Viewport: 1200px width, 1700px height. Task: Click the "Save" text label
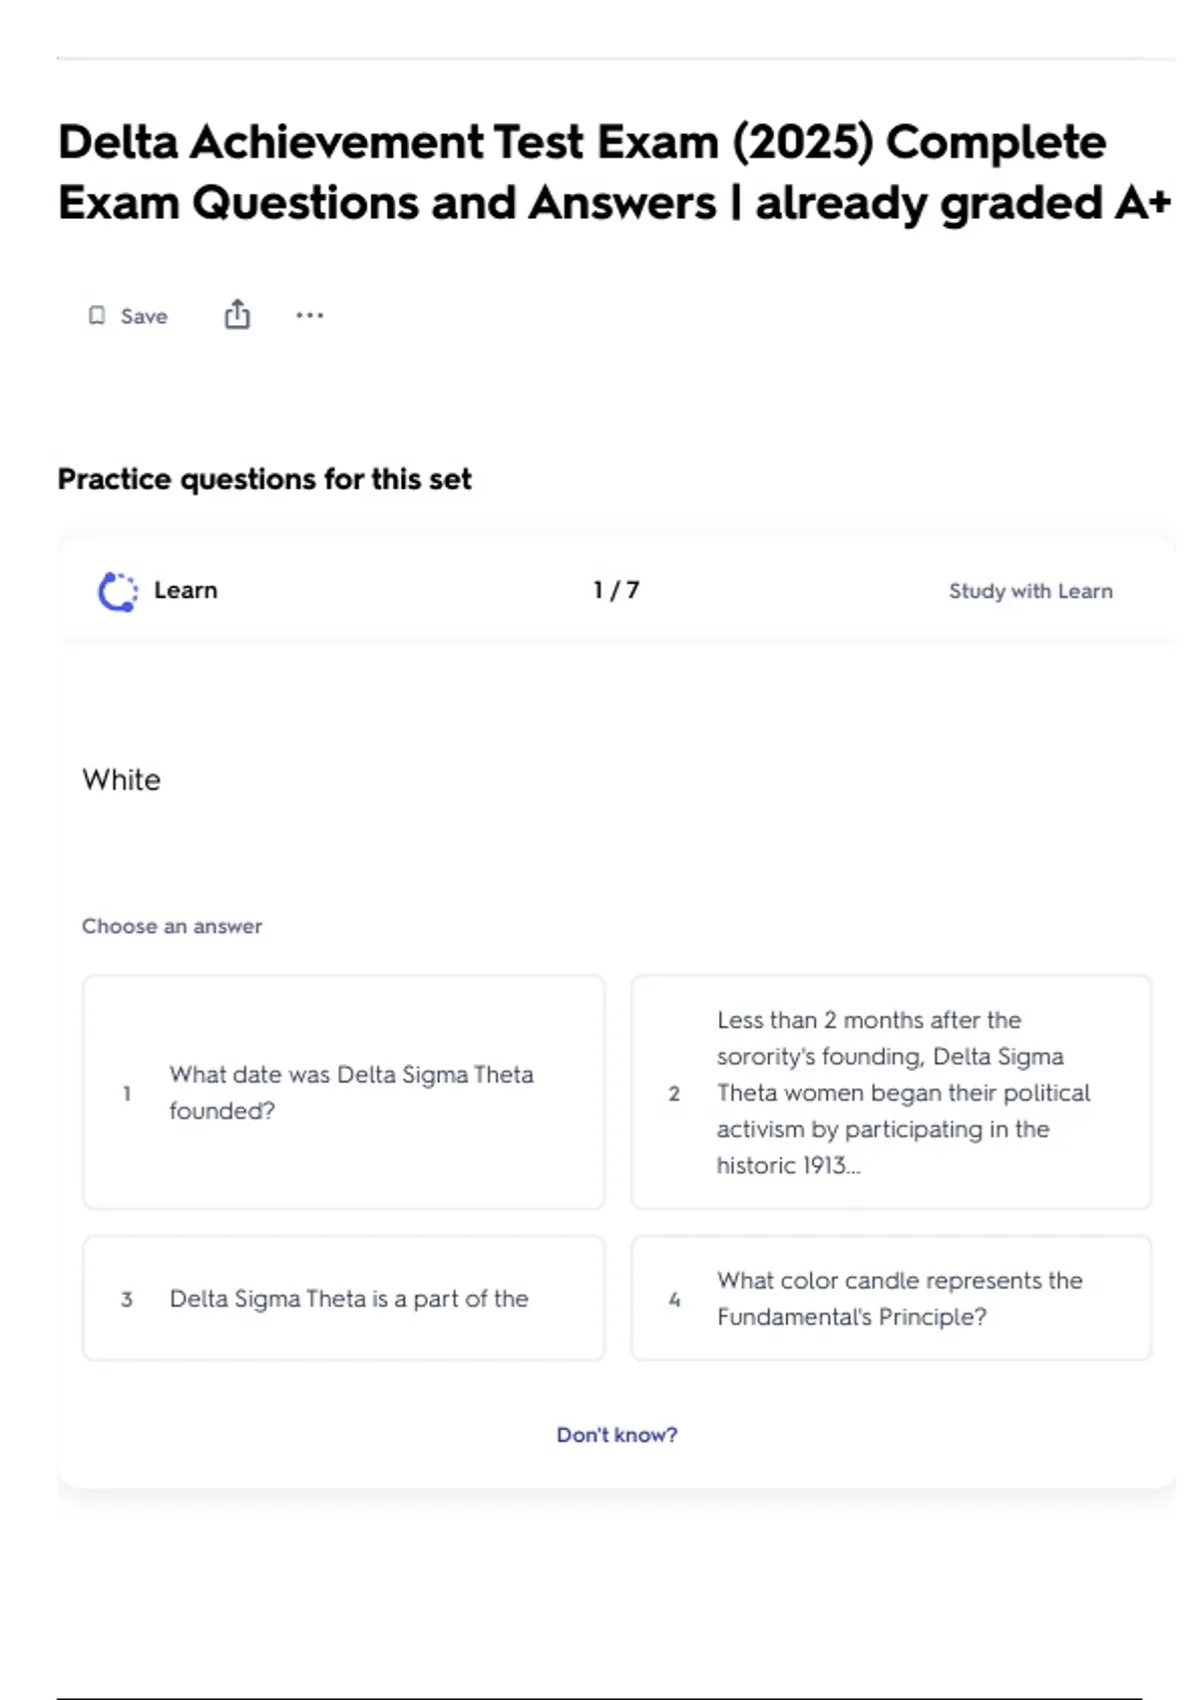pyautogui.click(x=144, y=316)
